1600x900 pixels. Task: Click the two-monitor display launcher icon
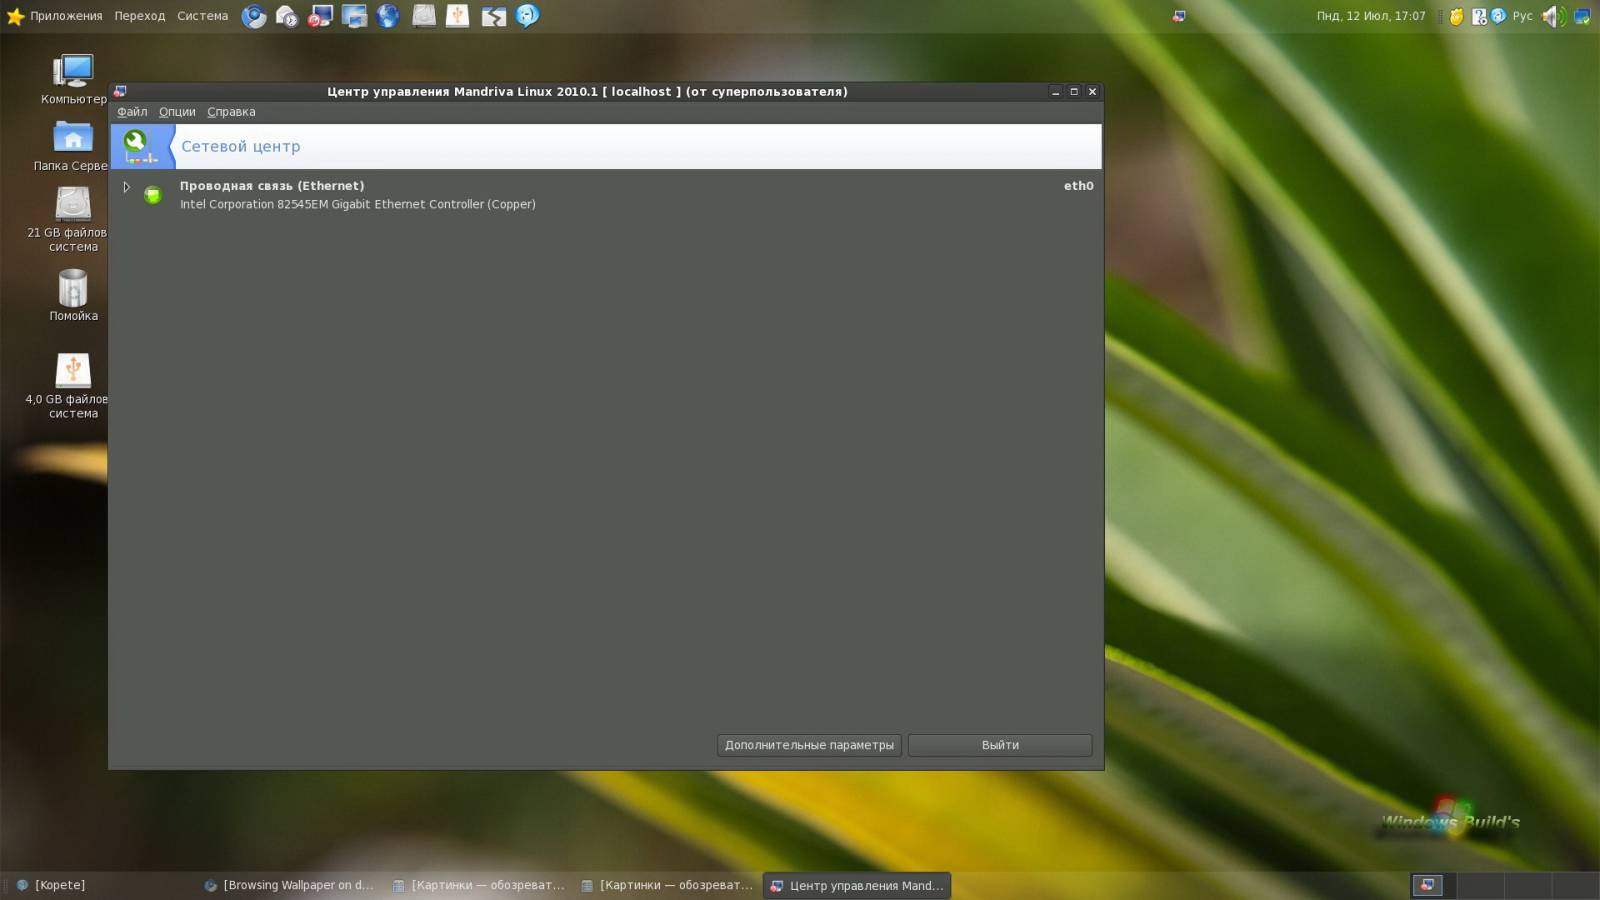(355, 16)
